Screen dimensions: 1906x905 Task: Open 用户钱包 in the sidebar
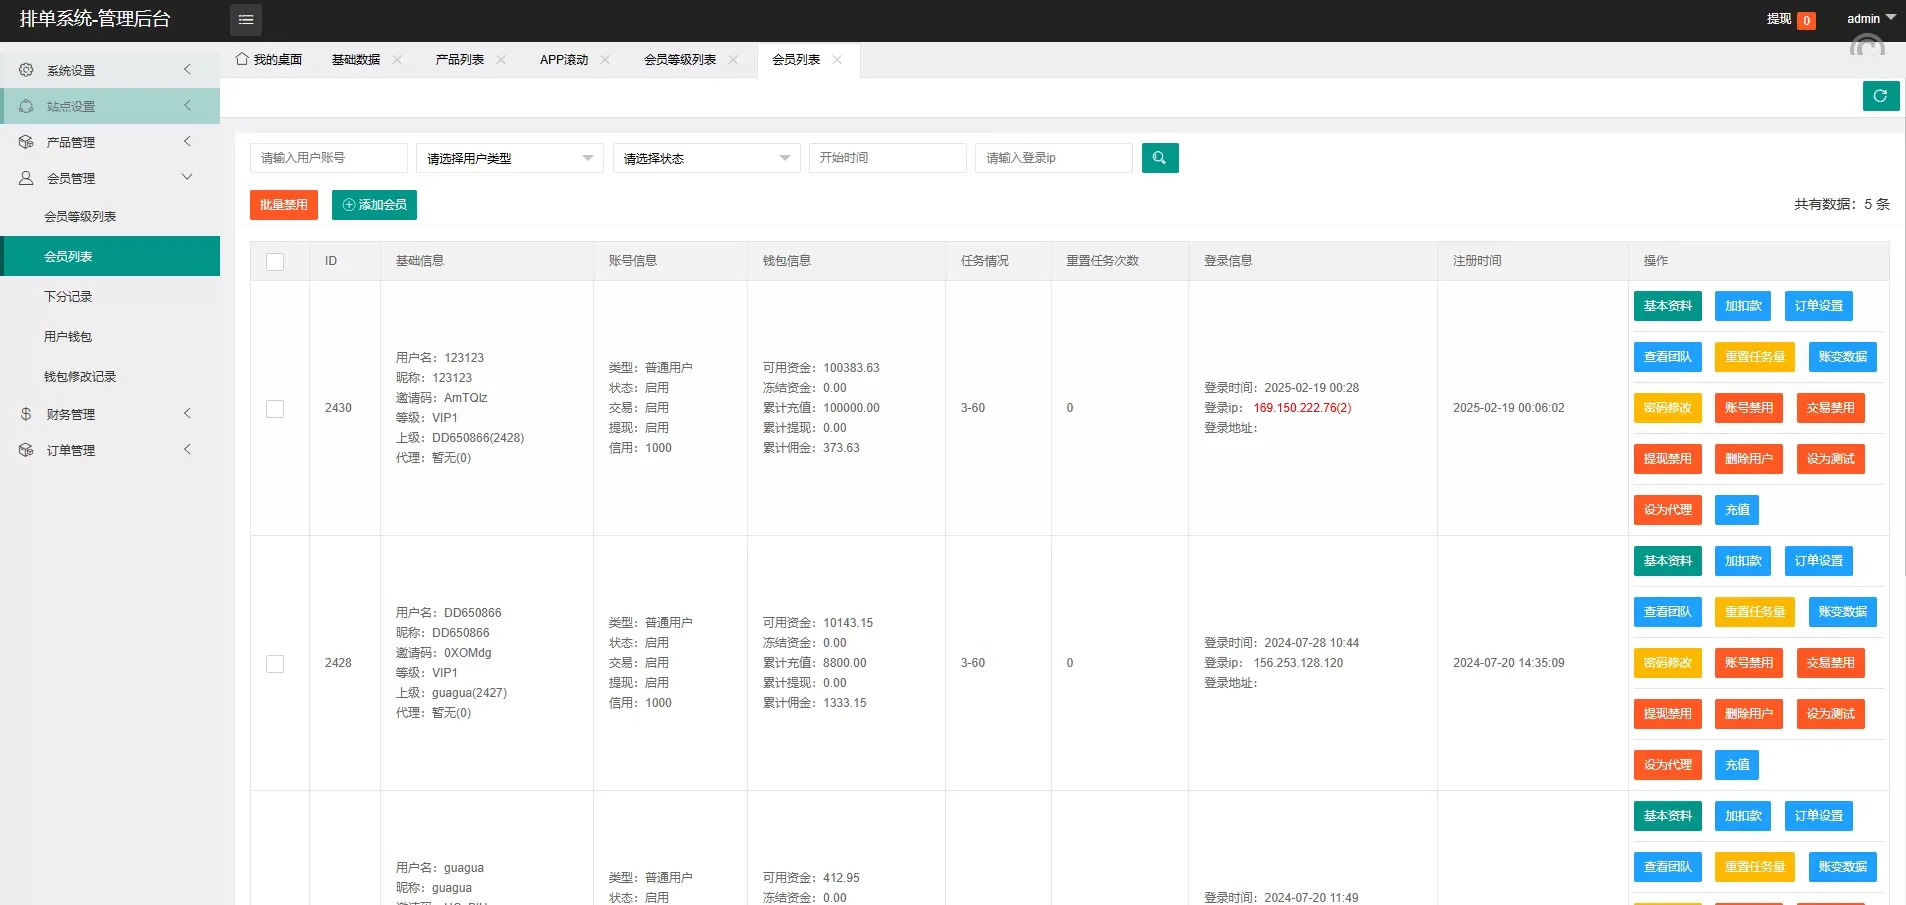68,337
